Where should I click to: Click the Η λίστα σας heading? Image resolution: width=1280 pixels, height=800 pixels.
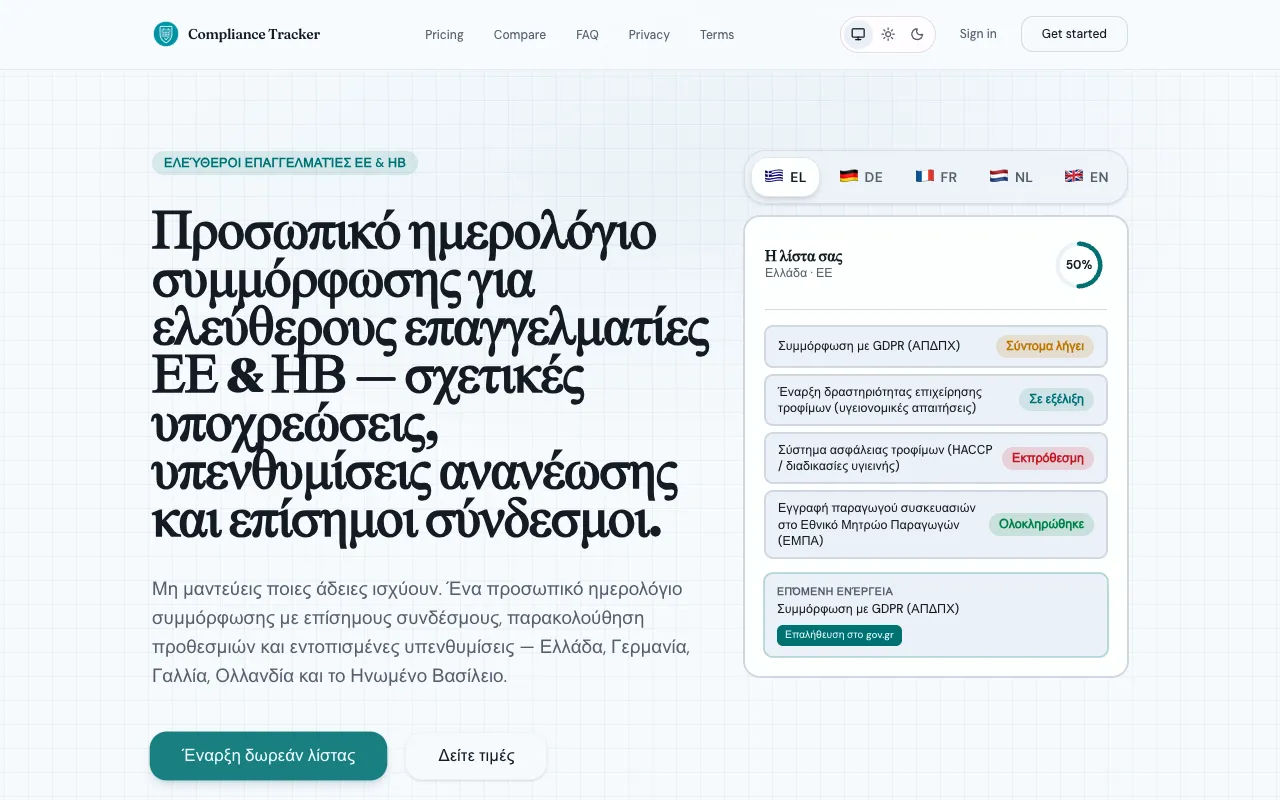[803, 256]
